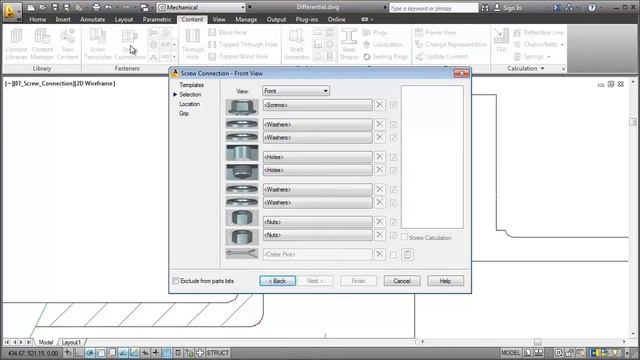Click the Screws selection field
The width and height of the screenshot is (640, 360).
pyautogui.click(x=317, y=105)
